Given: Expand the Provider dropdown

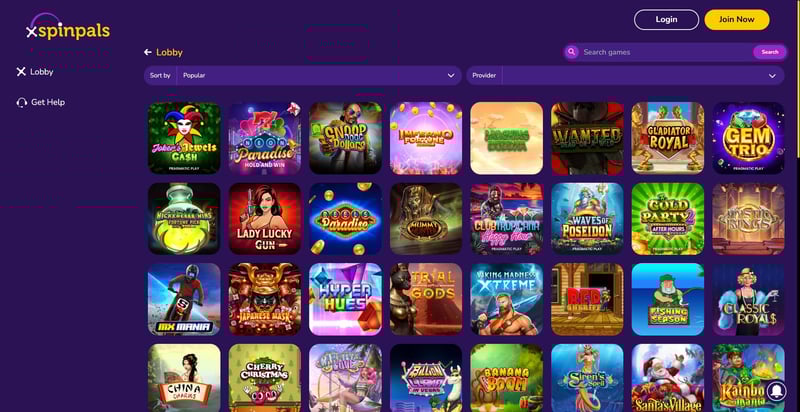Looking at the screenshot, I should coord(625,75).
